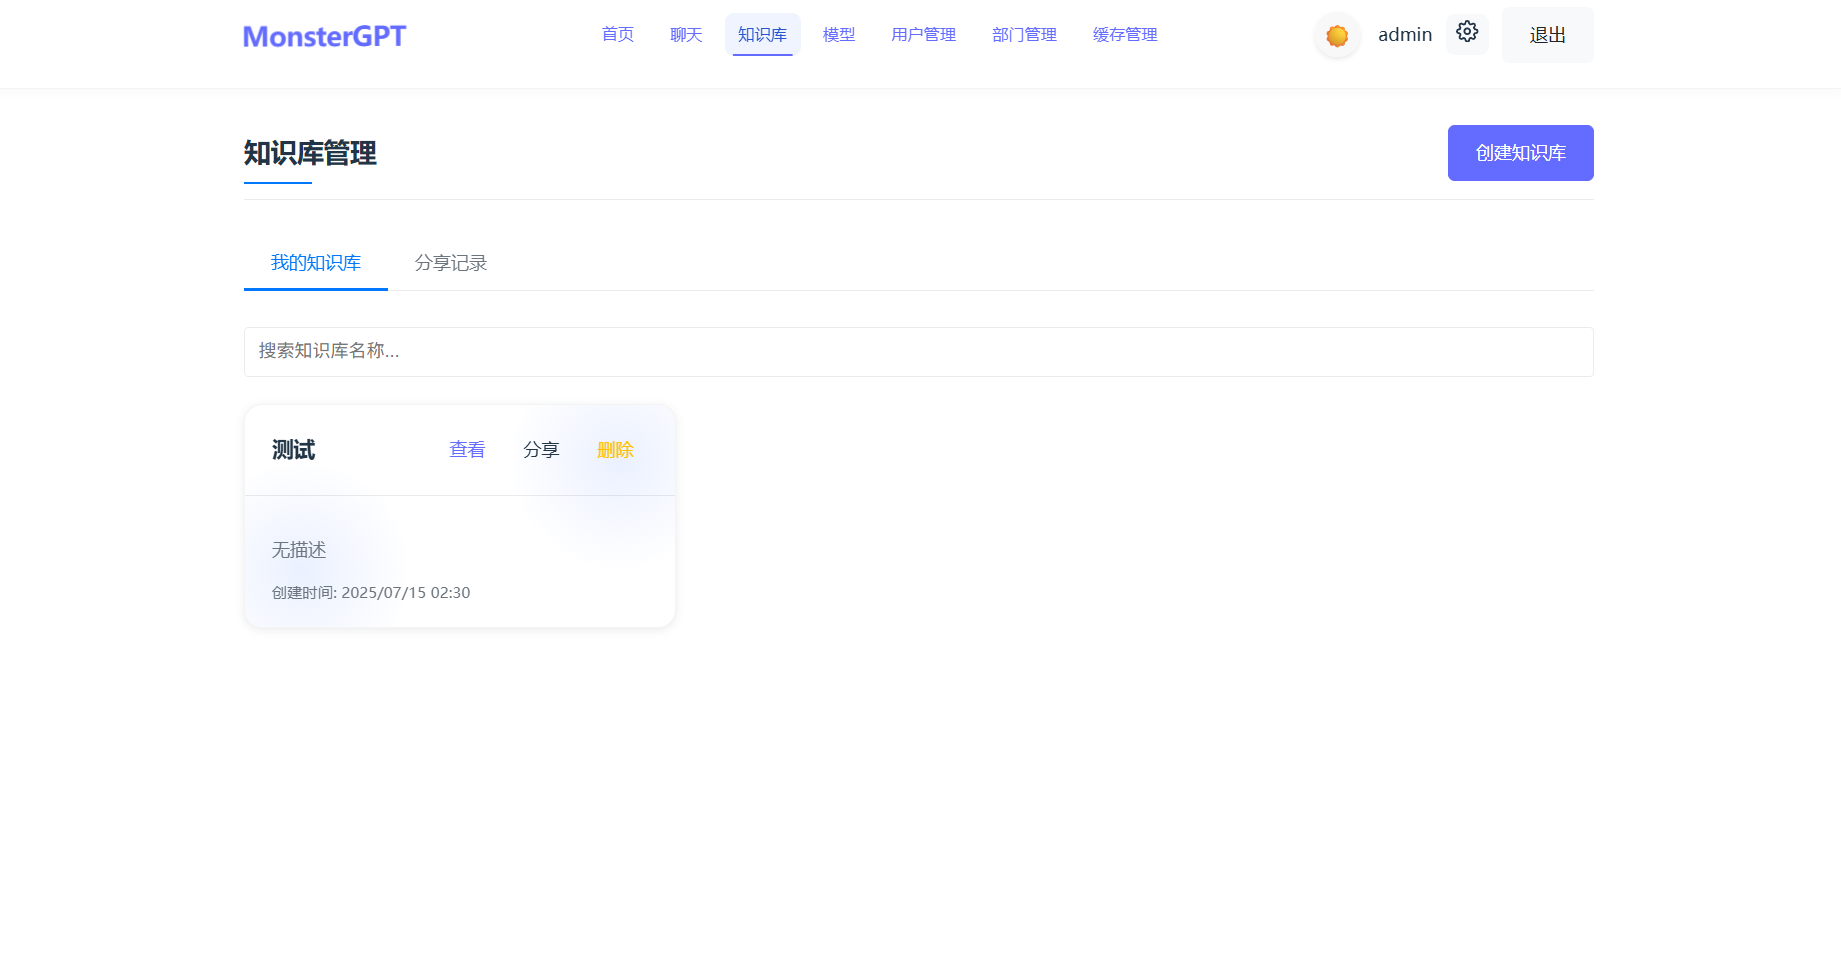1841x955 pixels.
Task: Click the admin username
Action: (x=1405, y=35)
